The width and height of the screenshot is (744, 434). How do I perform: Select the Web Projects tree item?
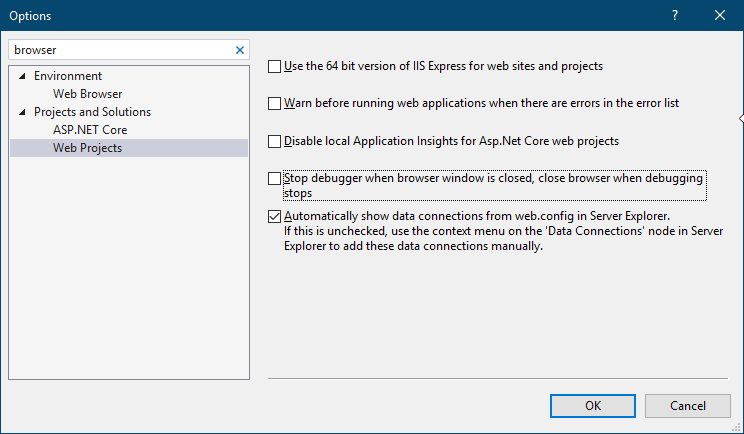(x=87, y=148)
